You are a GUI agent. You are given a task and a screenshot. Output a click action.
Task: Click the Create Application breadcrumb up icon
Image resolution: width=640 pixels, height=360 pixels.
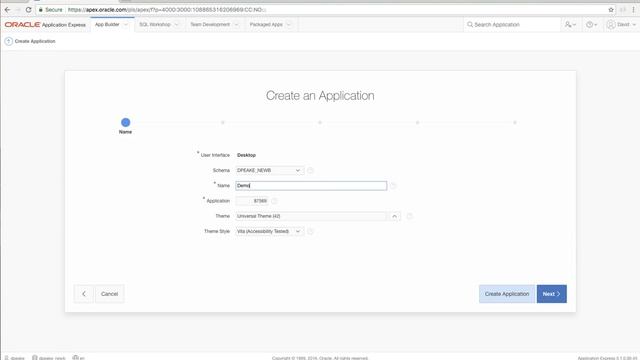pyautogui.click(x=8, y=41)
